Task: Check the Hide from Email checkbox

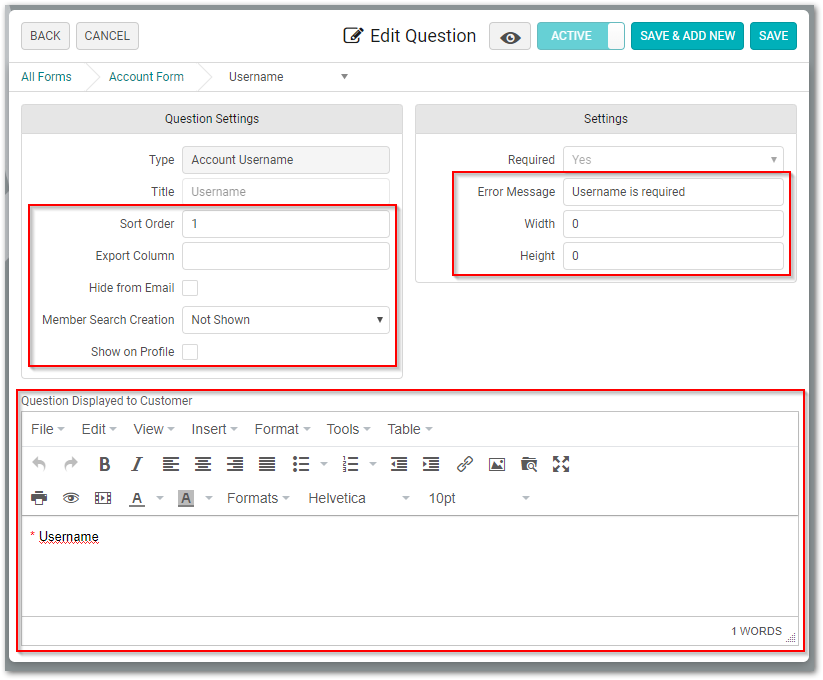Action: [190, 288]
